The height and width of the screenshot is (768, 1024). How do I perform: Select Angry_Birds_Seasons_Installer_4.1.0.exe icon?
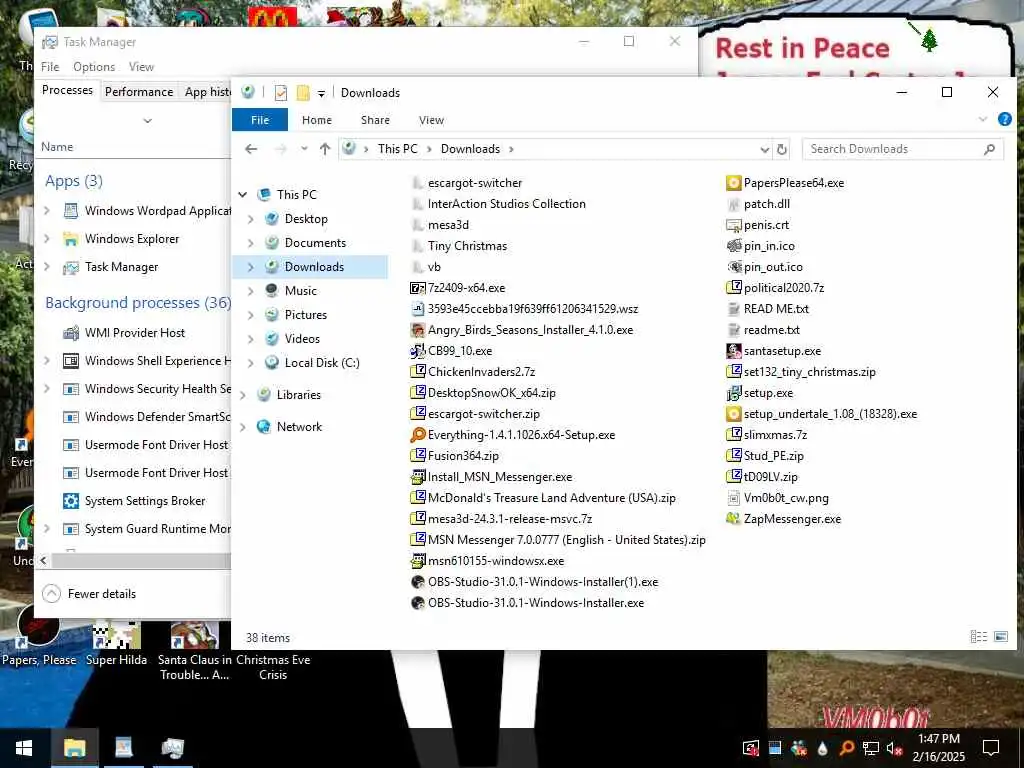tap(417, 330)
